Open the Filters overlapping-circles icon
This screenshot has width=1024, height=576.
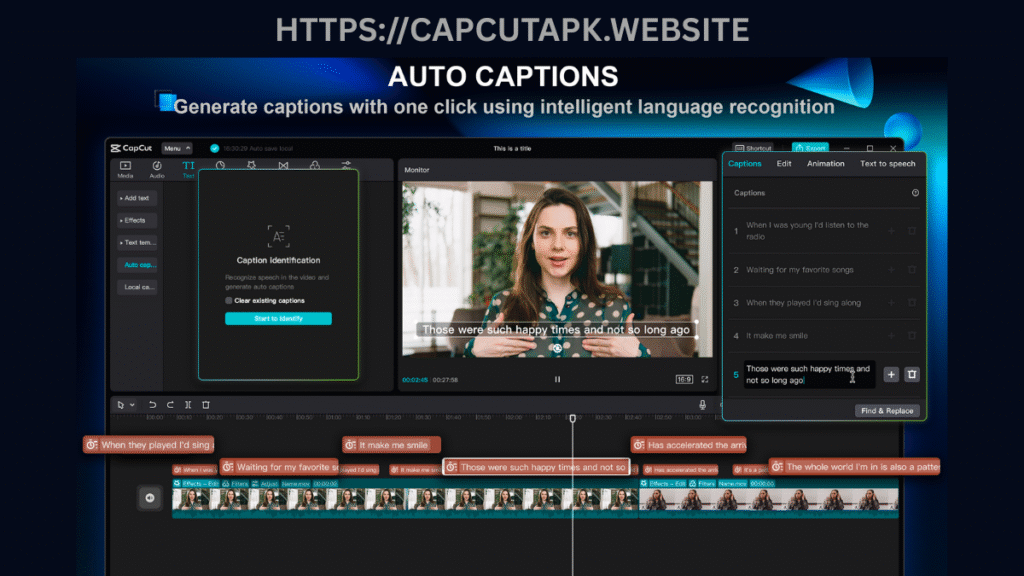point(315,166)
